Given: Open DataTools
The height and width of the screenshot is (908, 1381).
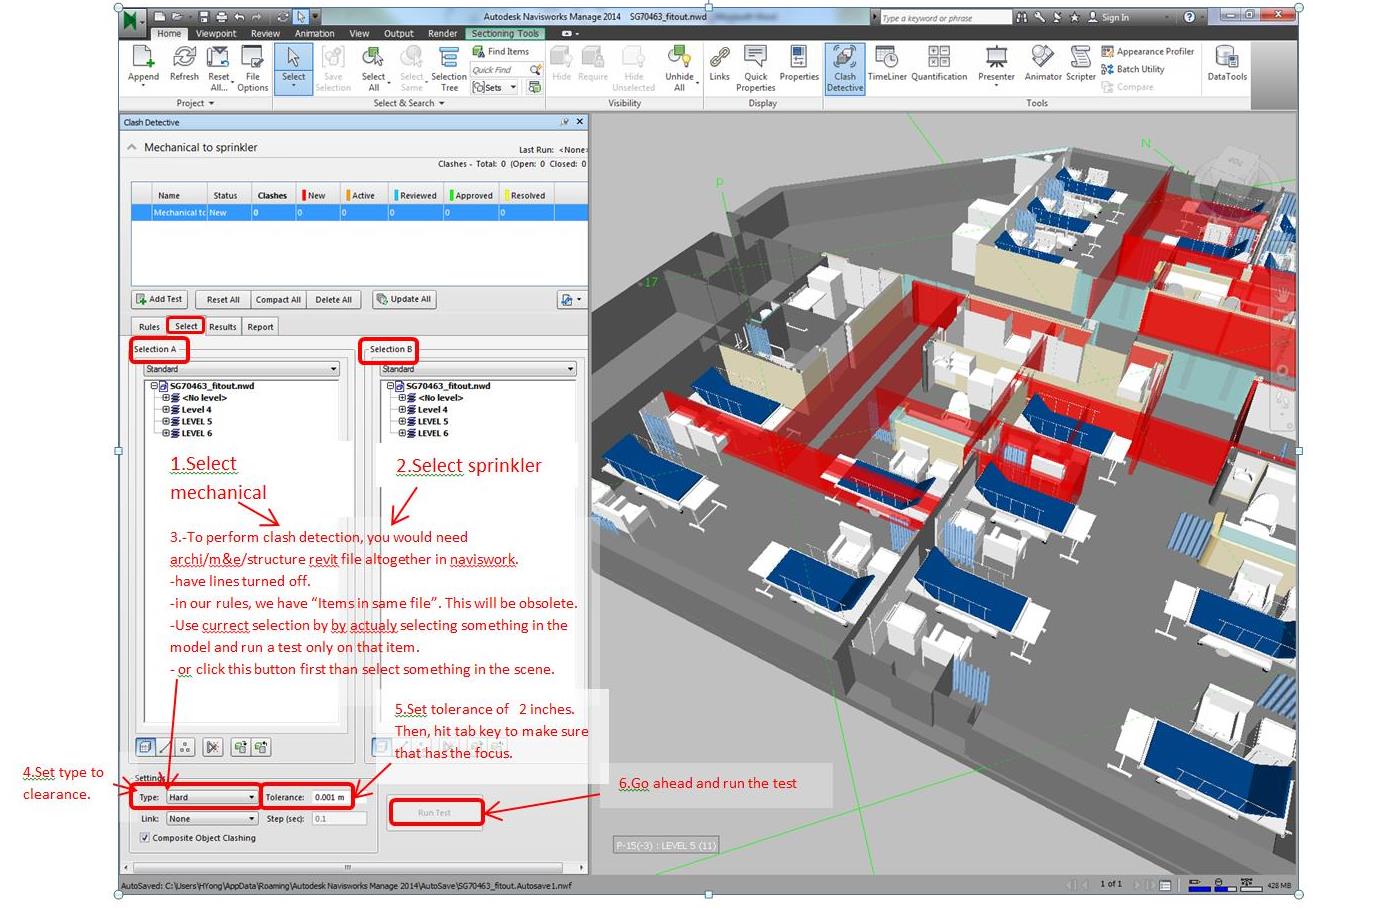Looking at the screenshot, I should (x=1227, y=63).
